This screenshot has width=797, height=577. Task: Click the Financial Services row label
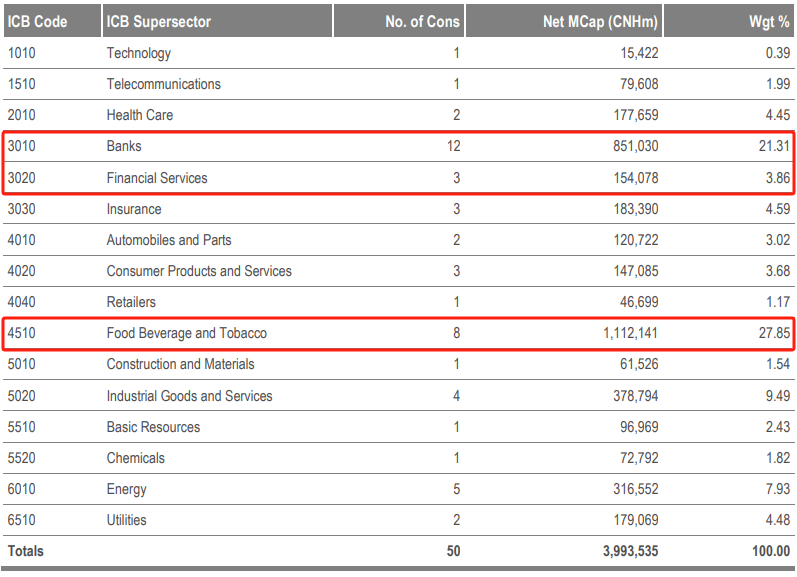157,178
